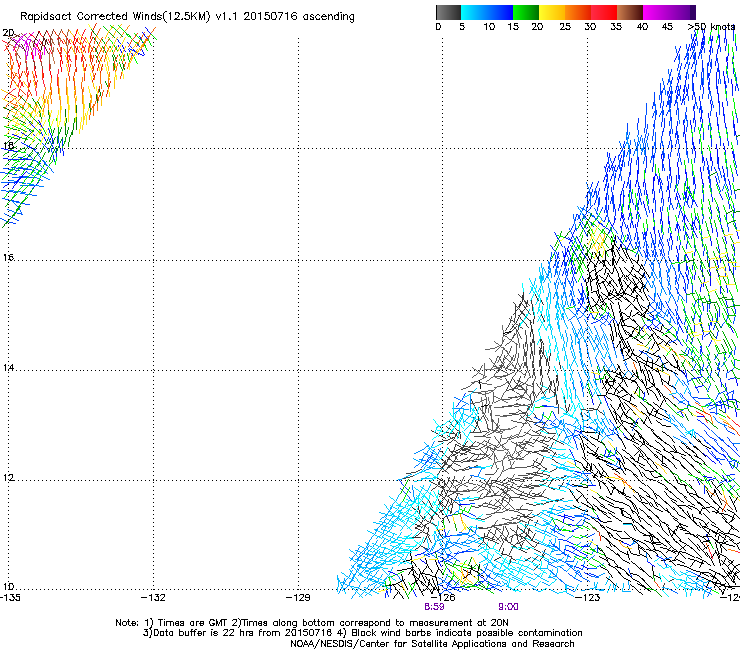Click the longitude axis label '-132'
This screenshot has height=650, width=740.
coord(153,598)
